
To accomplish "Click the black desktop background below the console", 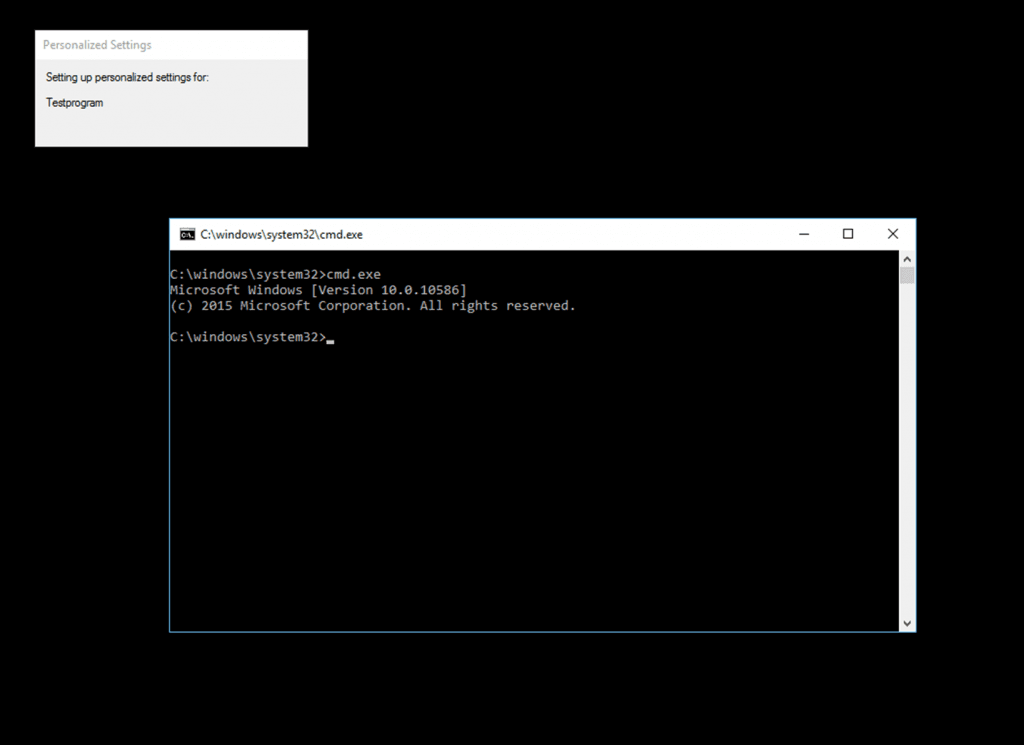I will click(x=540, y=690).
